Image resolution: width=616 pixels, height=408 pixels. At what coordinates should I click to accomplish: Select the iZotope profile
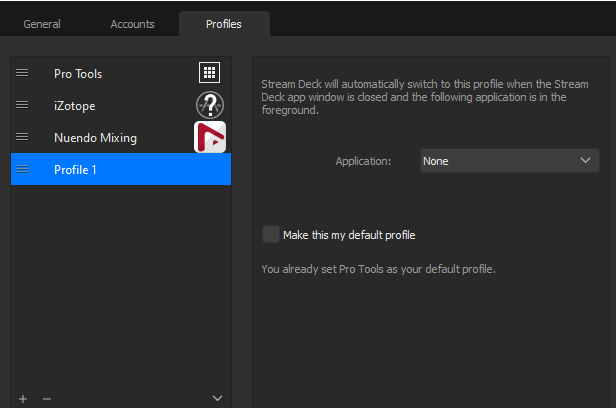[121, 105]
